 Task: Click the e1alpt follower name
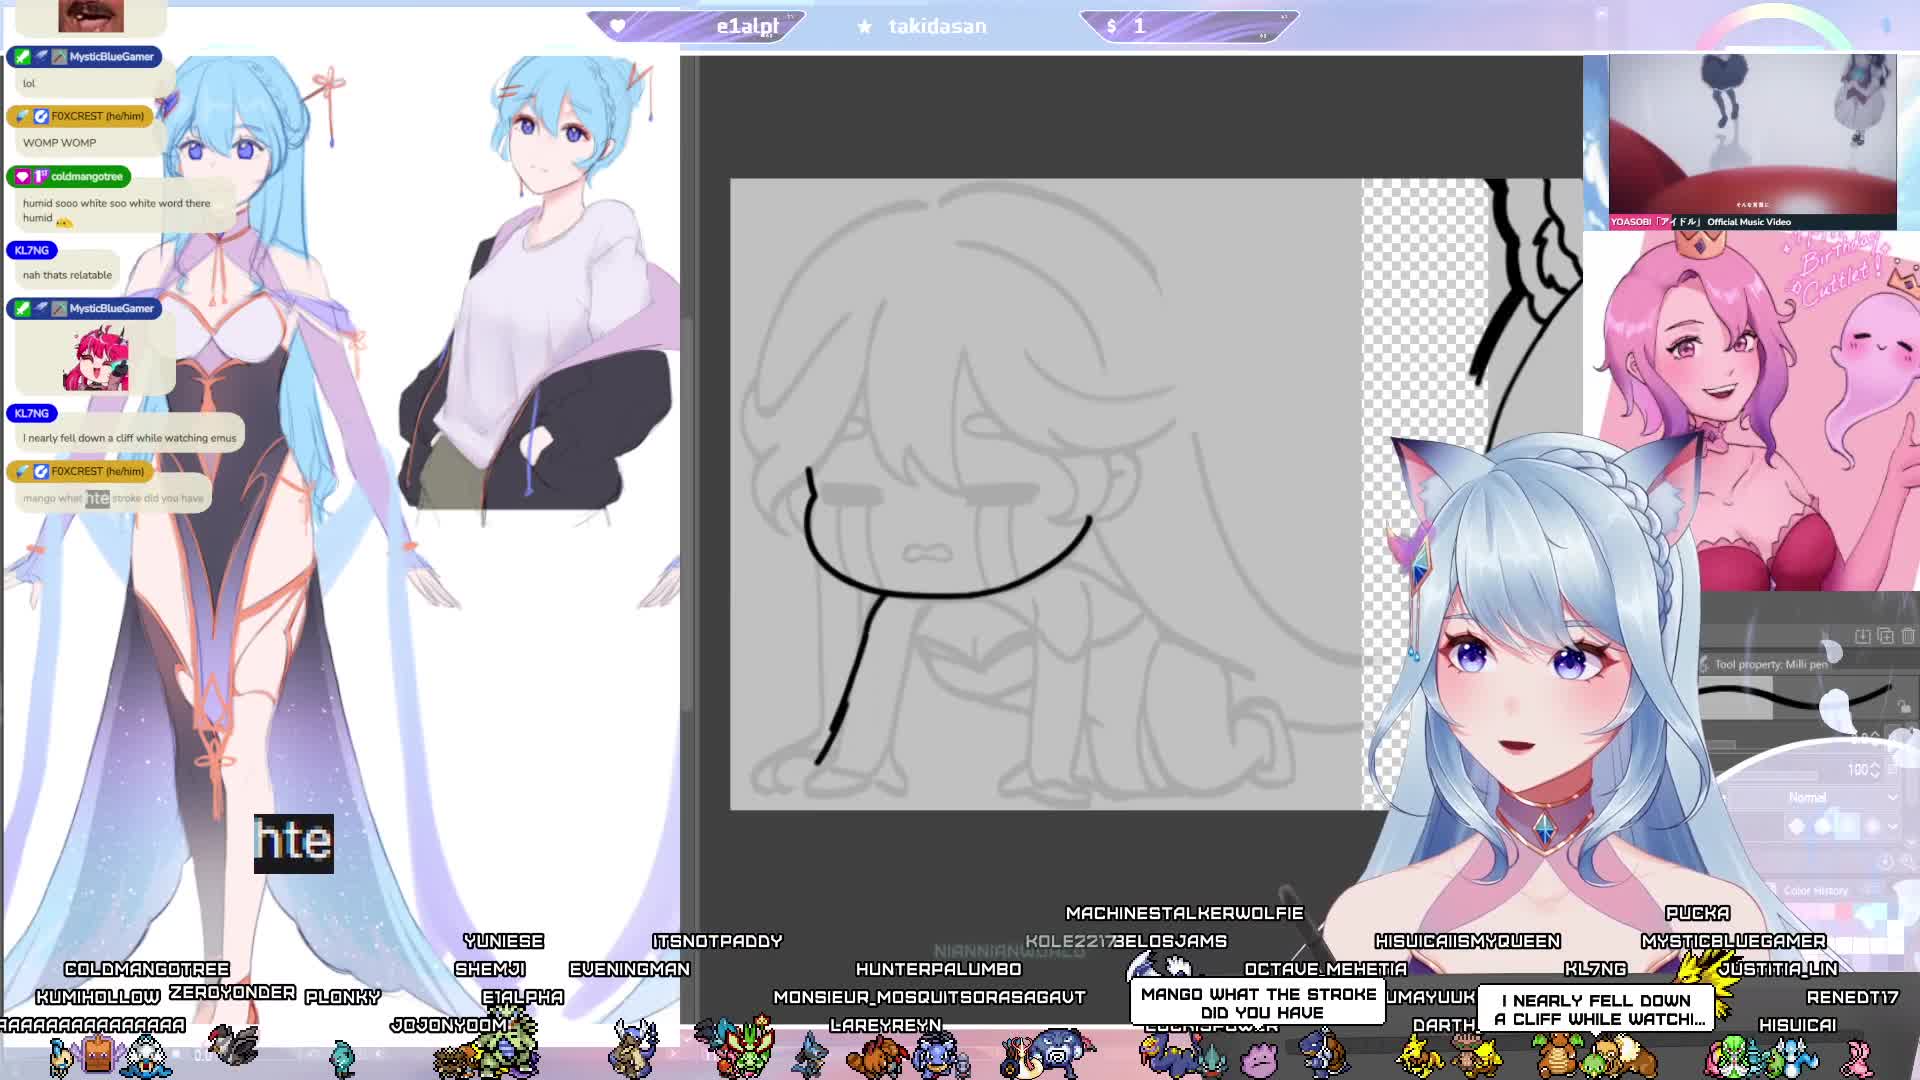[x=747, y=26]
